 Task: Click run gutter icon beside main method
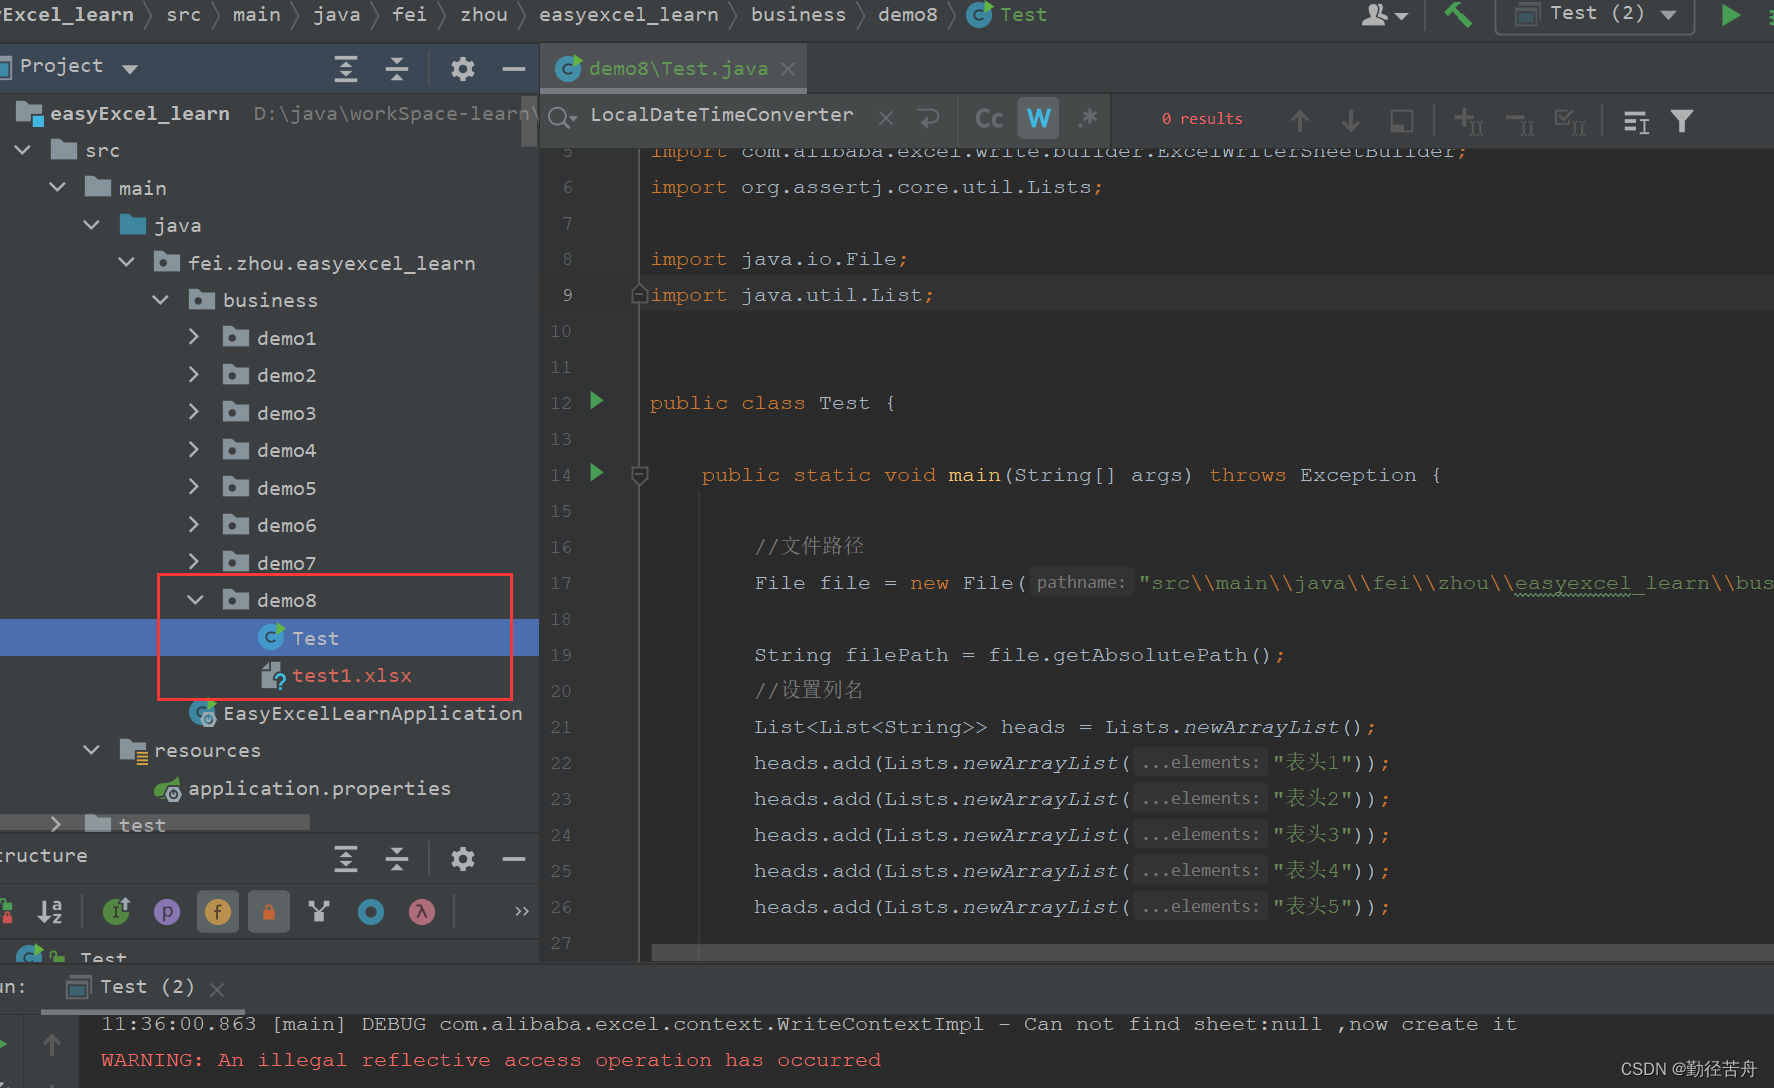(x=597, y=473)
